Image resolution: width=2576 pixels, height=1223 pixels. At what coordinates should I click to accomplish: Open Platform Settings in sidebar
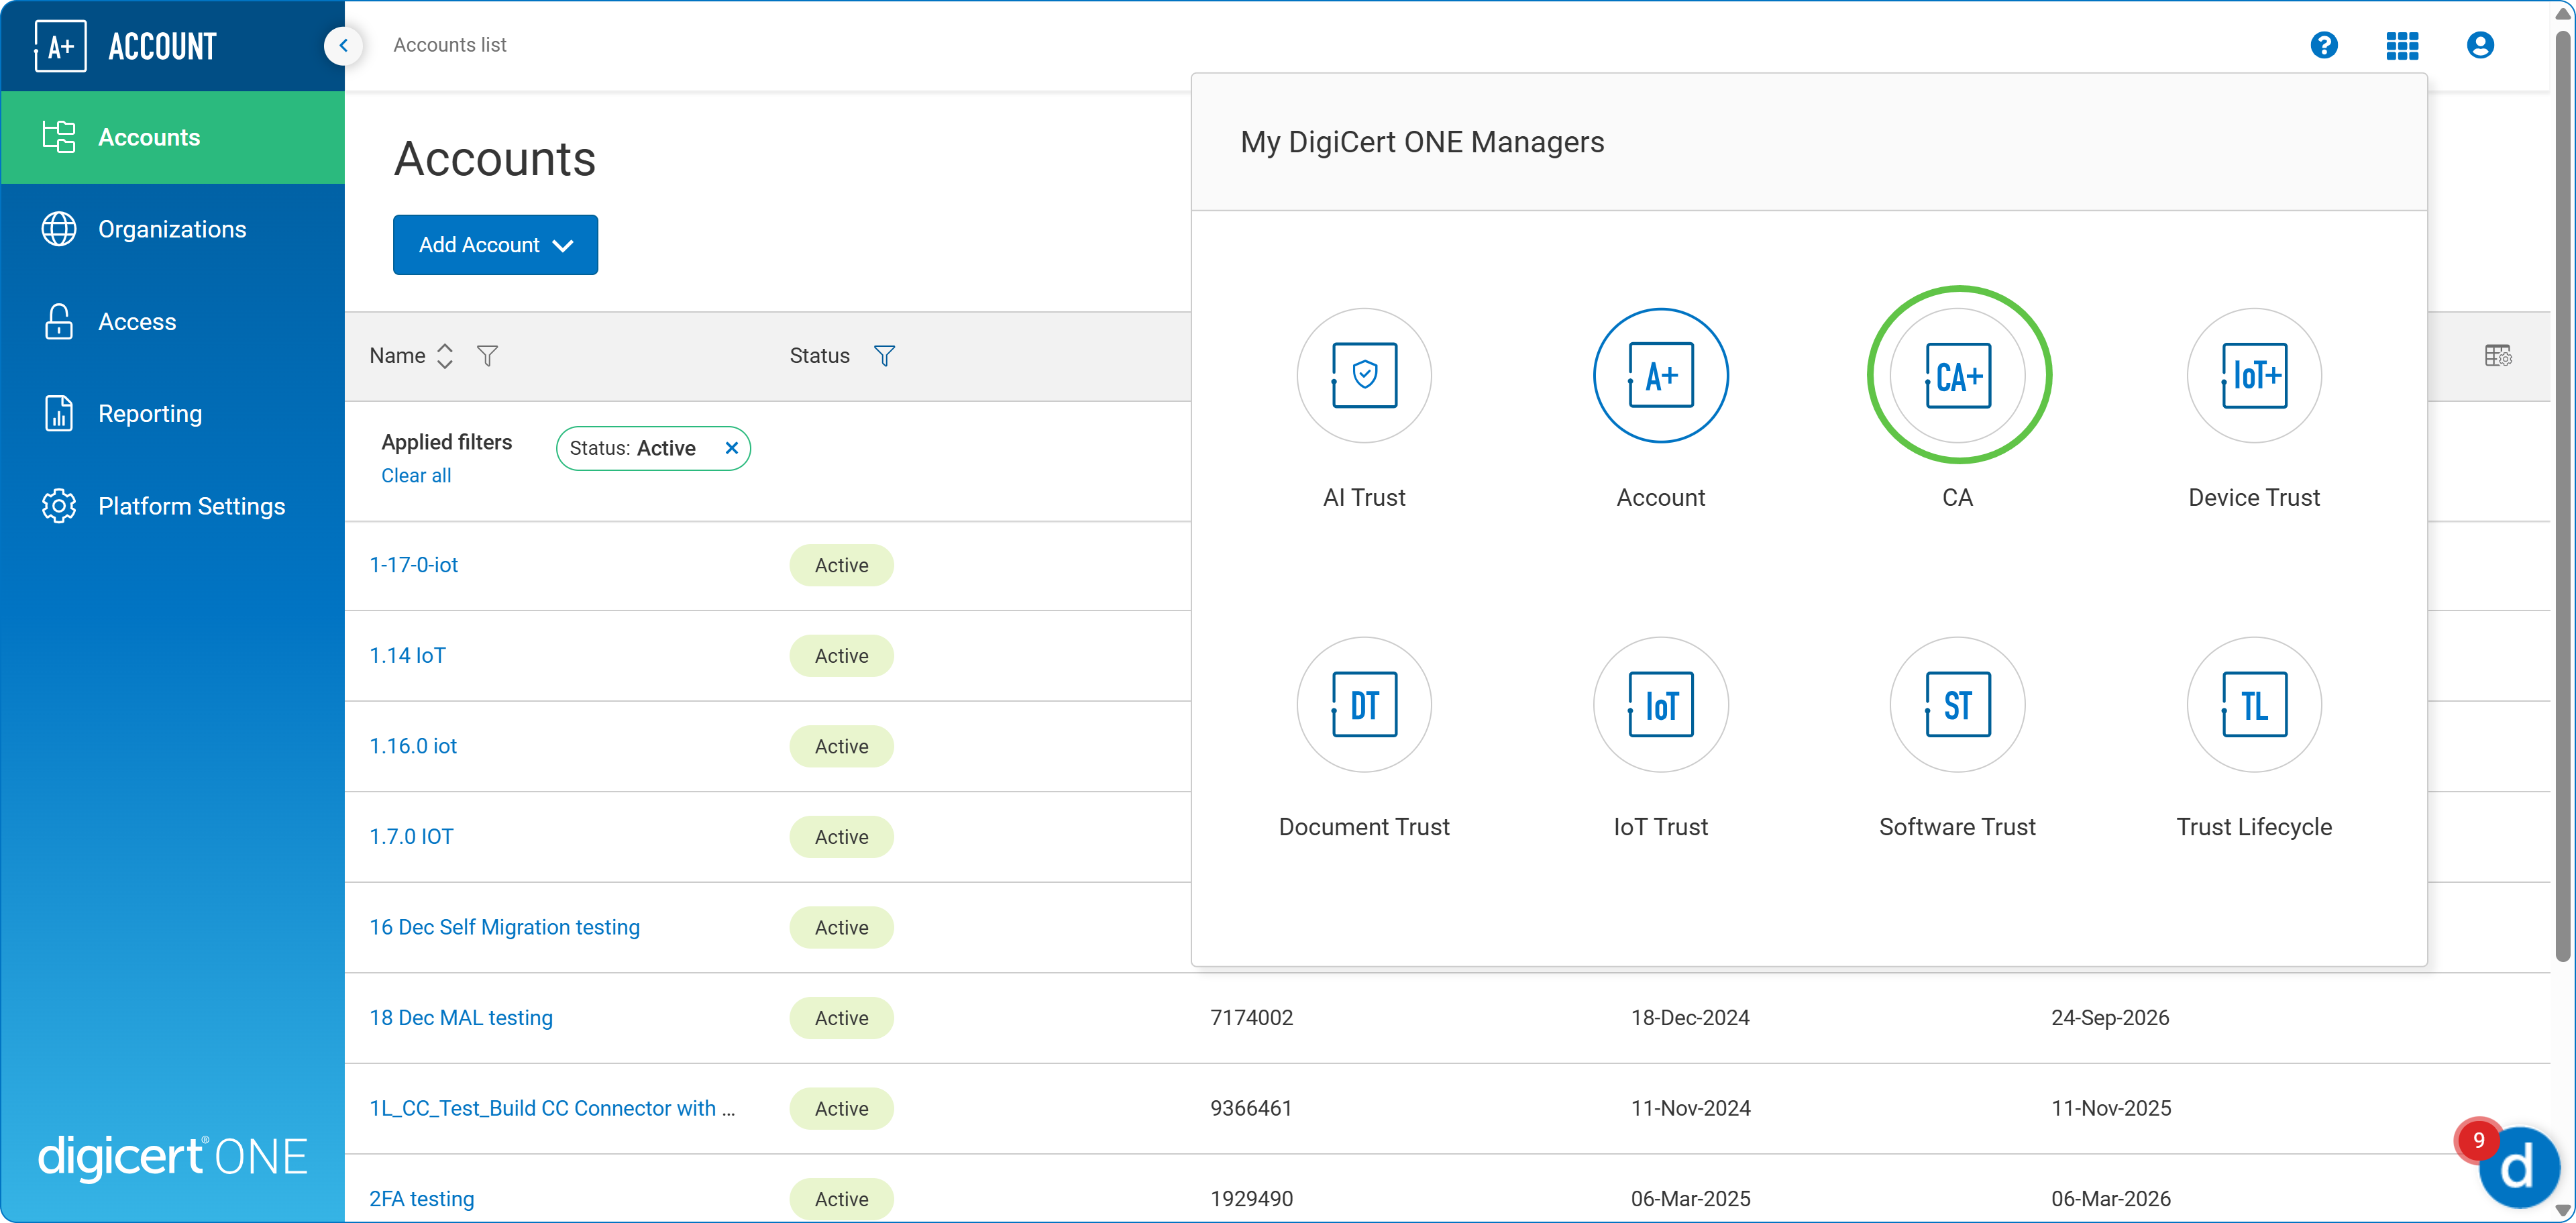point(191,506)
